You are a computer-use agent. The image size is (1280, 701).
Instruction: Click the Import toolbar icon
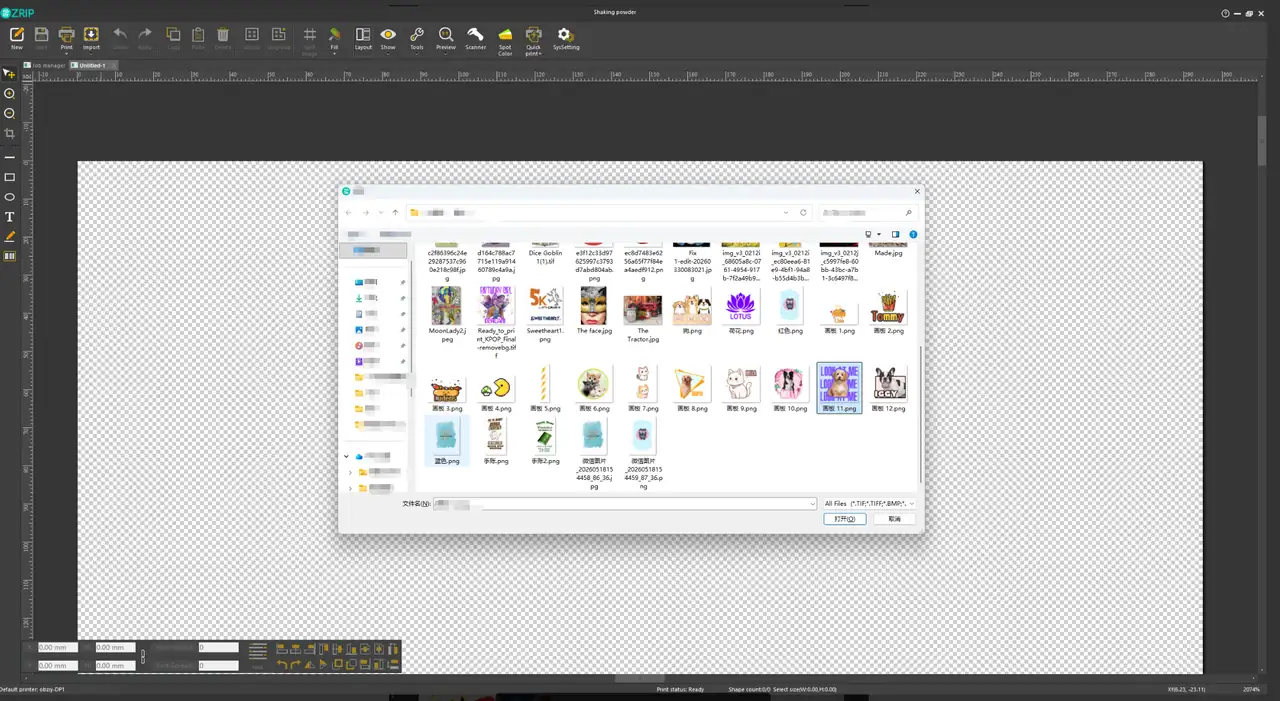91,38
